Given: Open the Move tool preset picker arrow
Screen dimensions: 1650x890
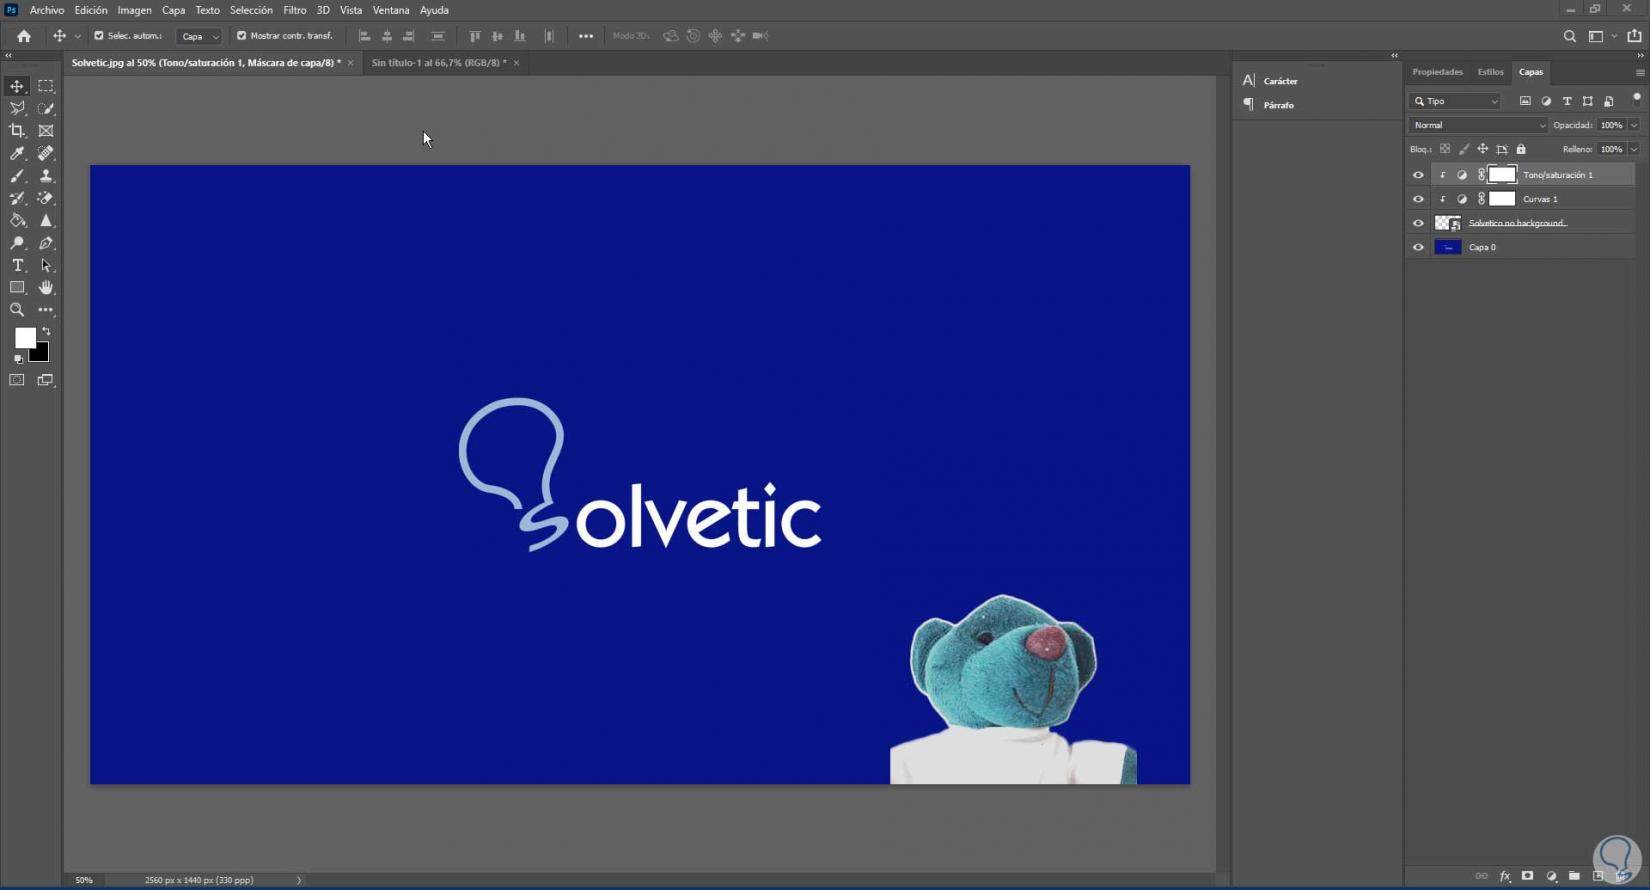Looking at the screenshot, I should (x=78, y=36).
